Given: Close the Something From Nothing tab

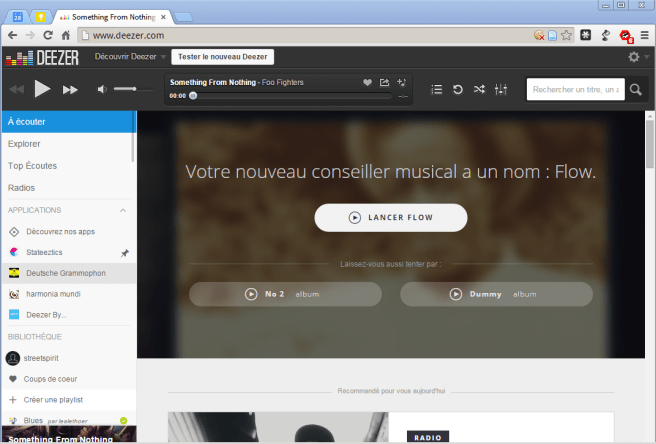Looking at the screenshot, I should point(163,17).
